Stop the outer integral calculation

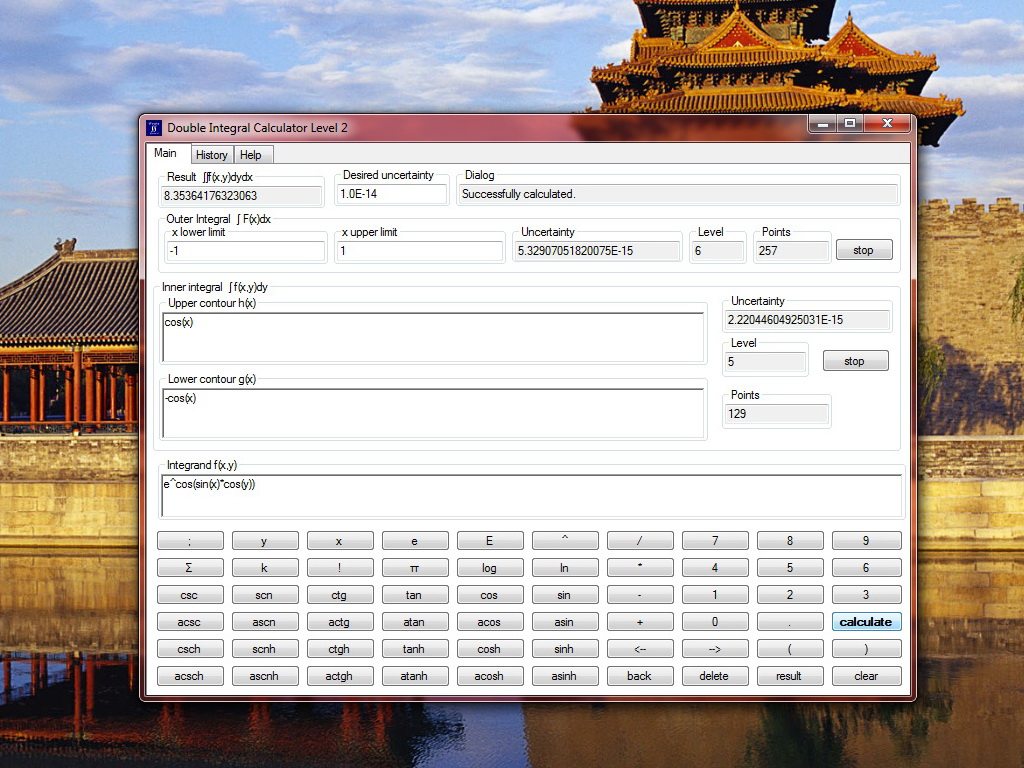[x=863, y=251]
